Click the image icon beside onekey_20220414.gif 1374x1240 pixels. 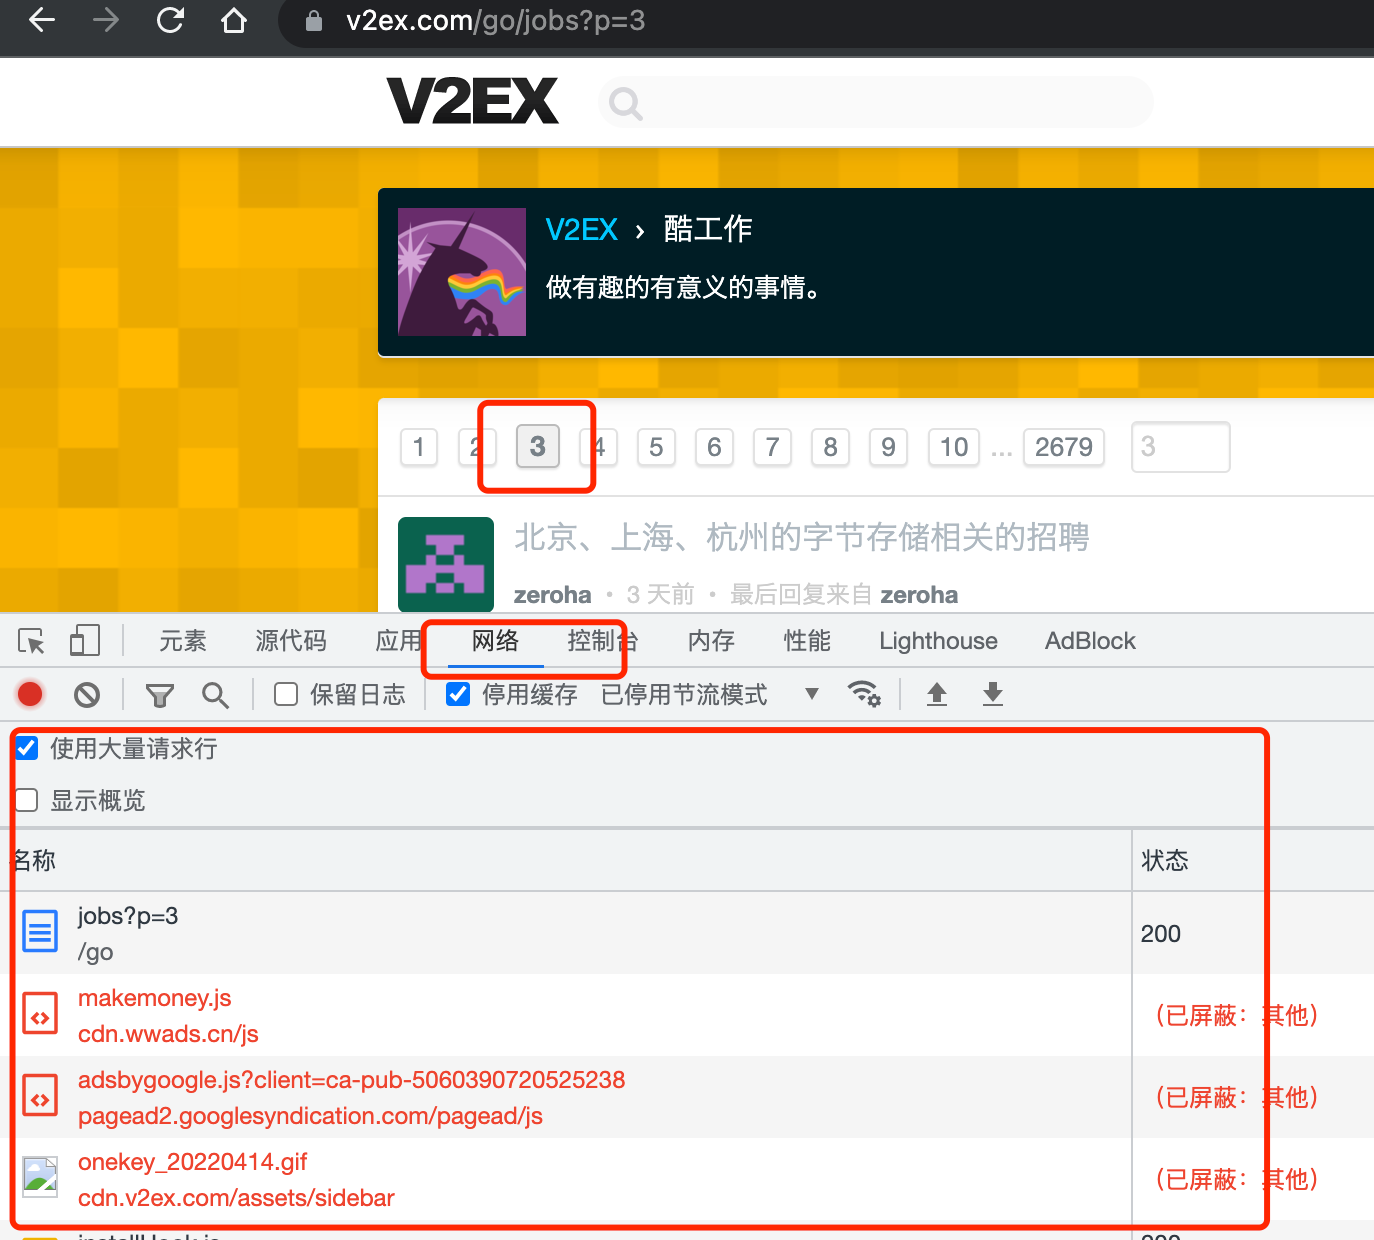[40, 1178]
